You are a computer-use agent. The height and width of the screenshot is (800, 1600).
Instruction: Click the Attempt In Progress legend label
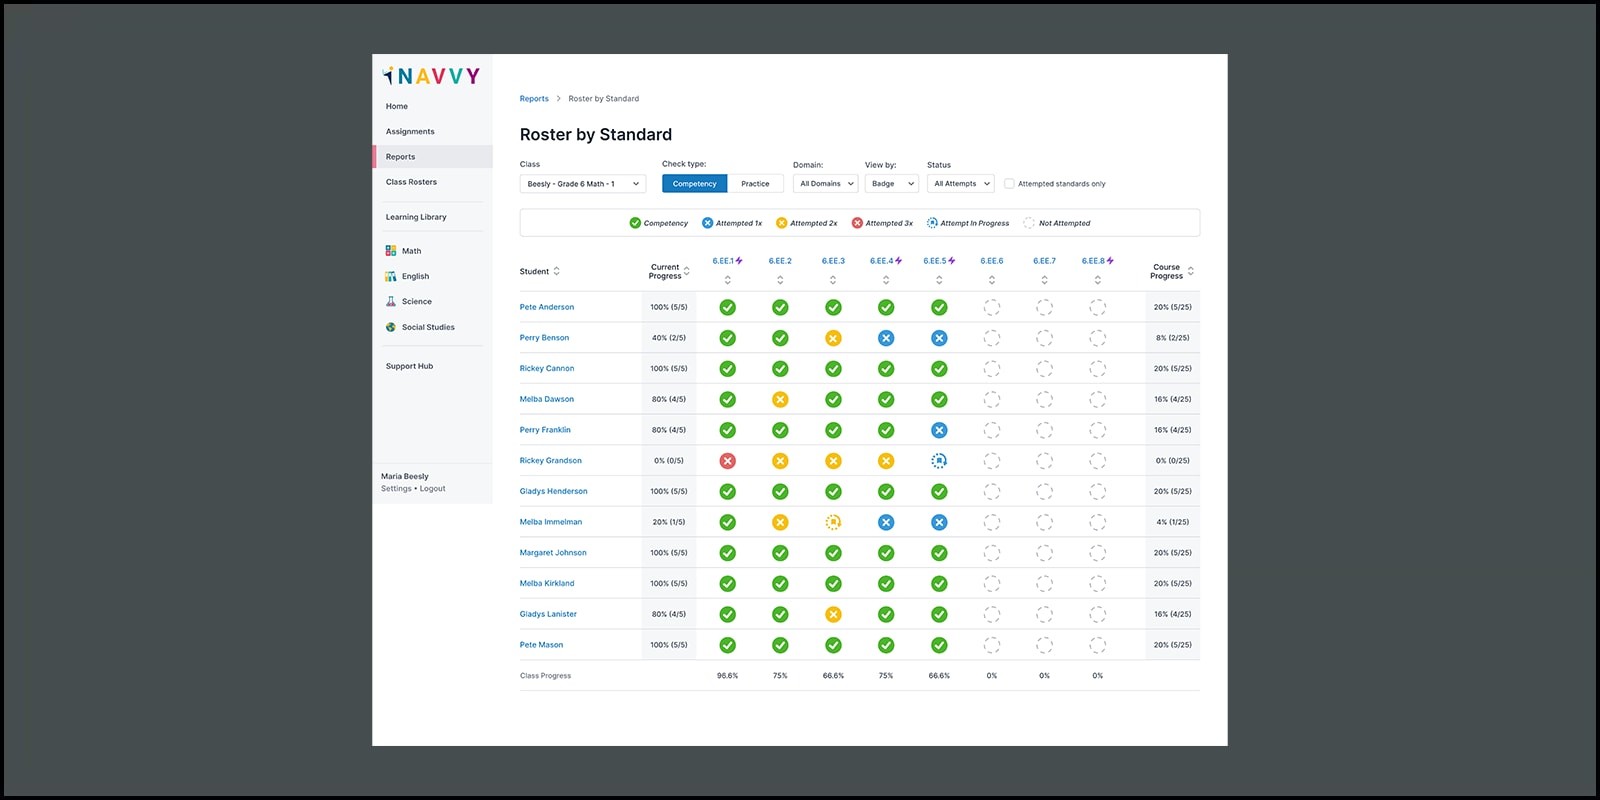[x=974, y=223]
